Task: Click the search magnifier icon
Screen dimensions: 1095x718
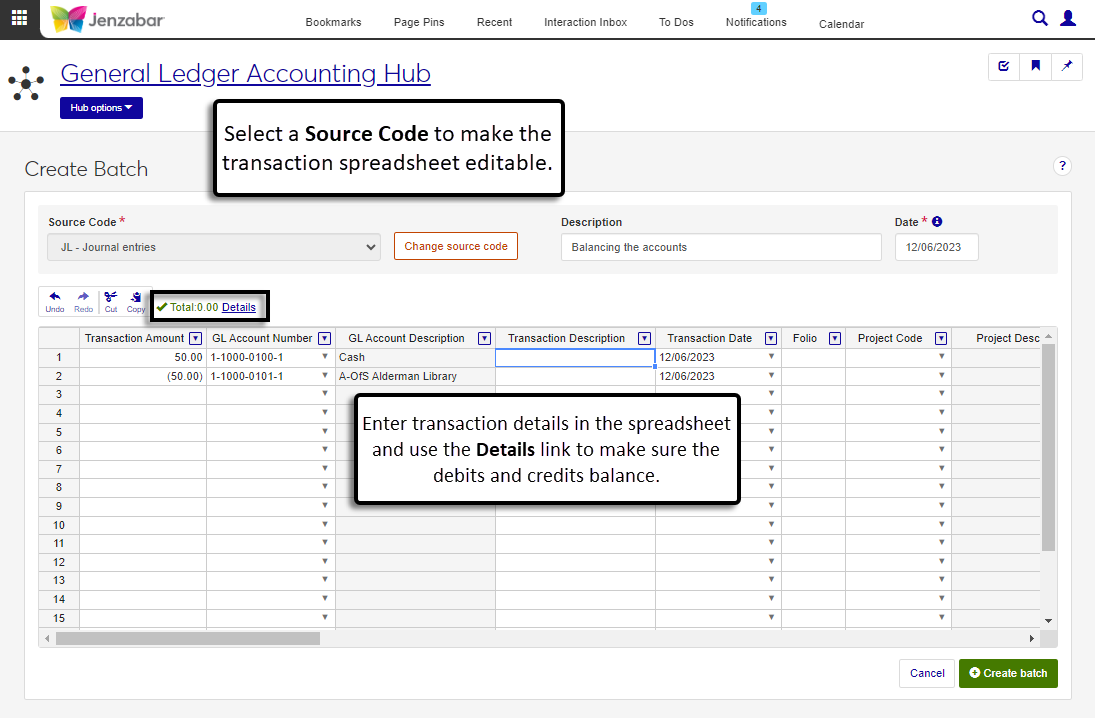Action: (x=1040, y=18)
